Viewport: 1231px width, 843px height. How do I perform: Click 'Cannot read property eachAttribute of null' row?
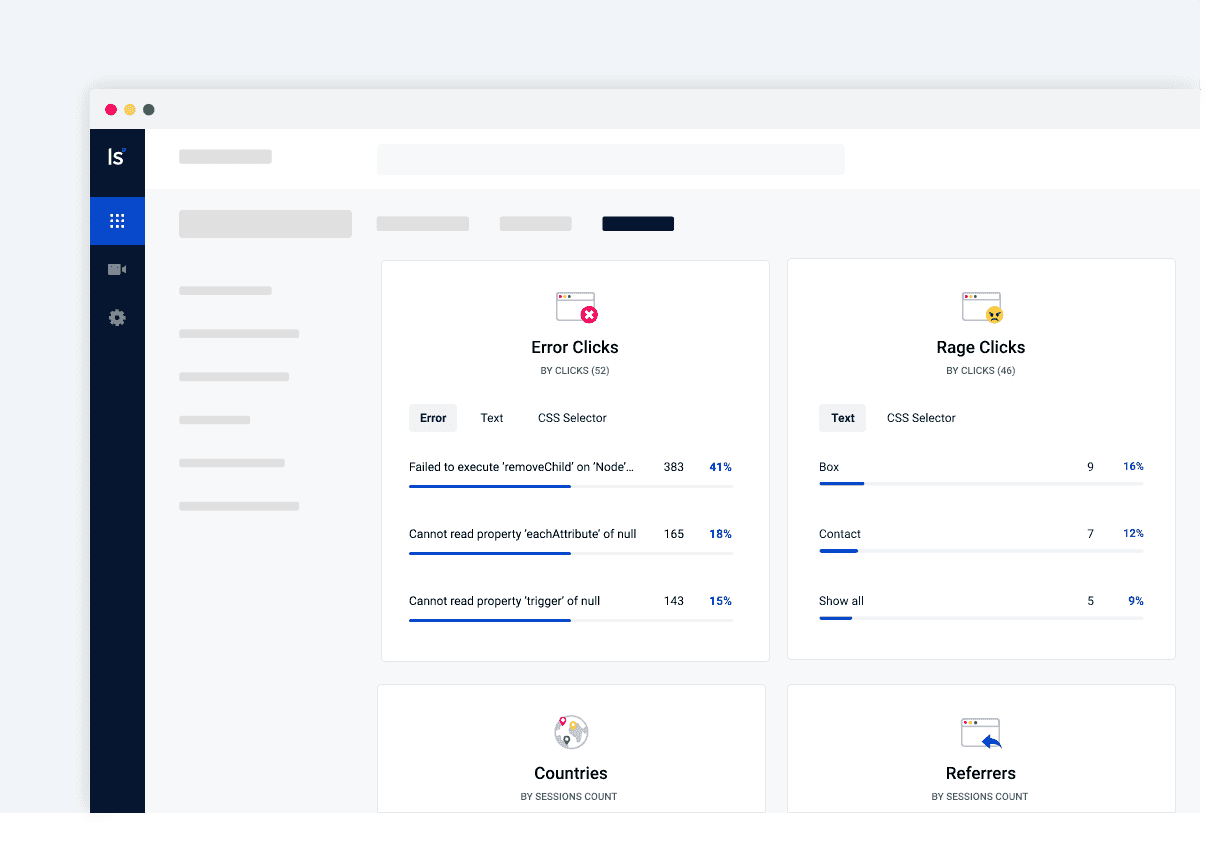(571, 541)
